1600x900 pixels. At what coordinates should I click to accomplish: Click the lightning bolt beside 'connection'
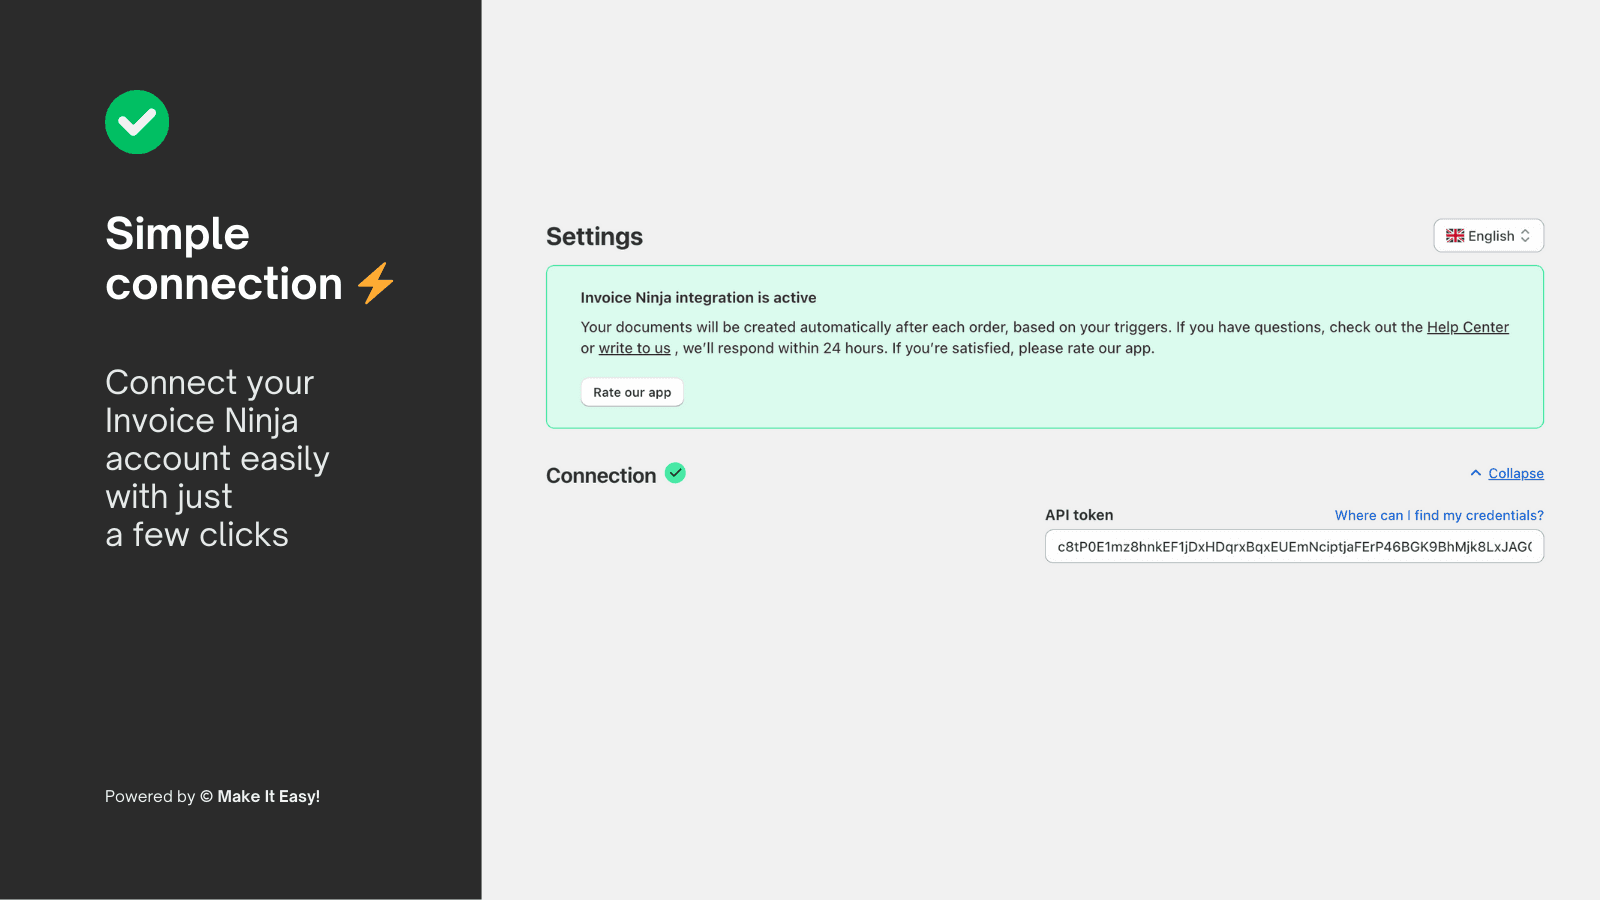pyautogui.click(x=376, y=283)
